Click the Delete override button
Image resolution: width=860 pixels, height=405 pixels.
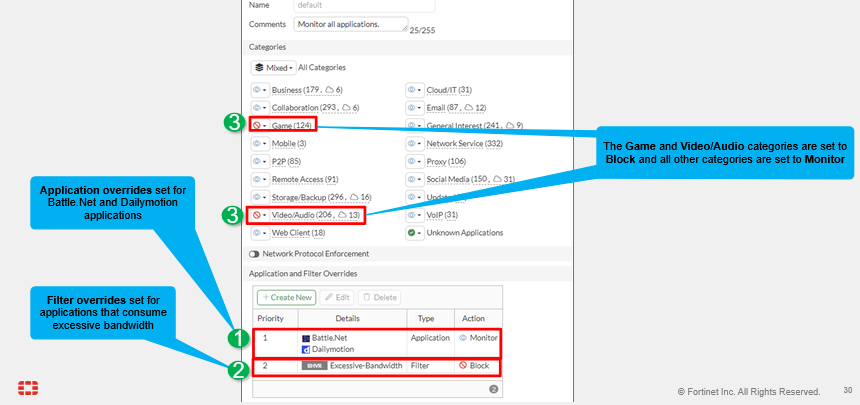pos(380,297)
